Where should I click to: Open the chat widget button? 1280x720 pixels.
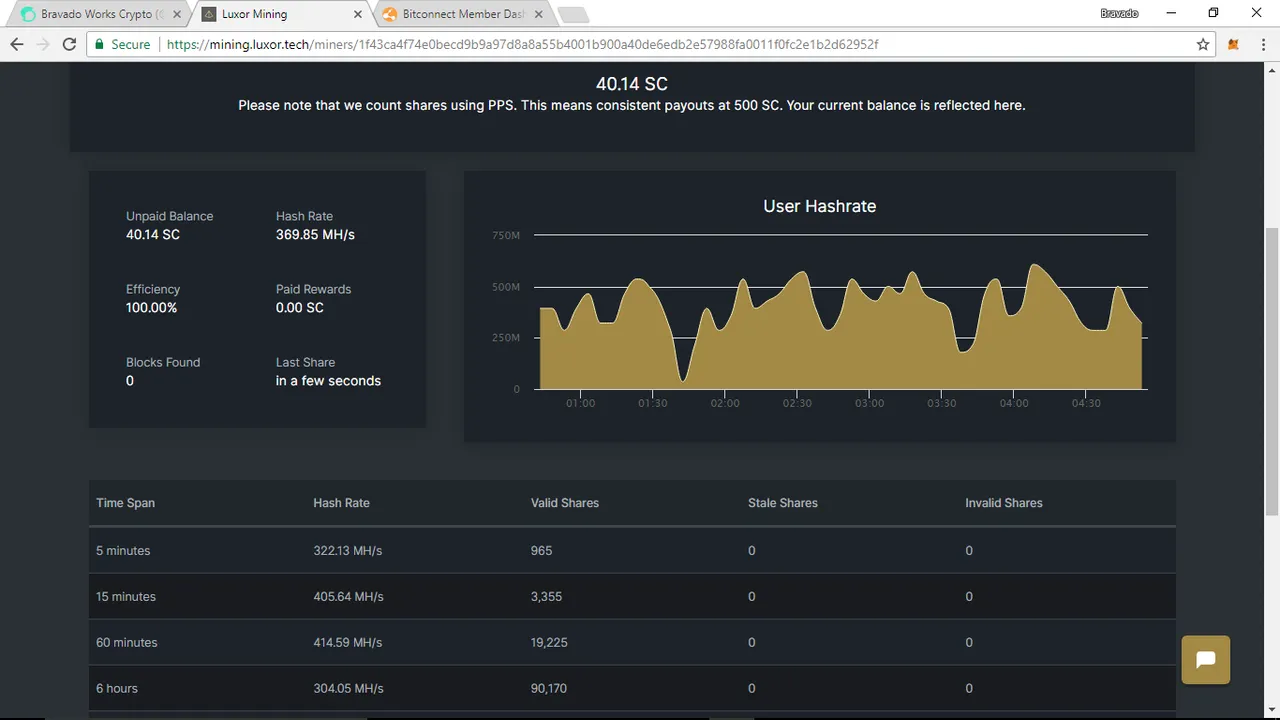1205,660
